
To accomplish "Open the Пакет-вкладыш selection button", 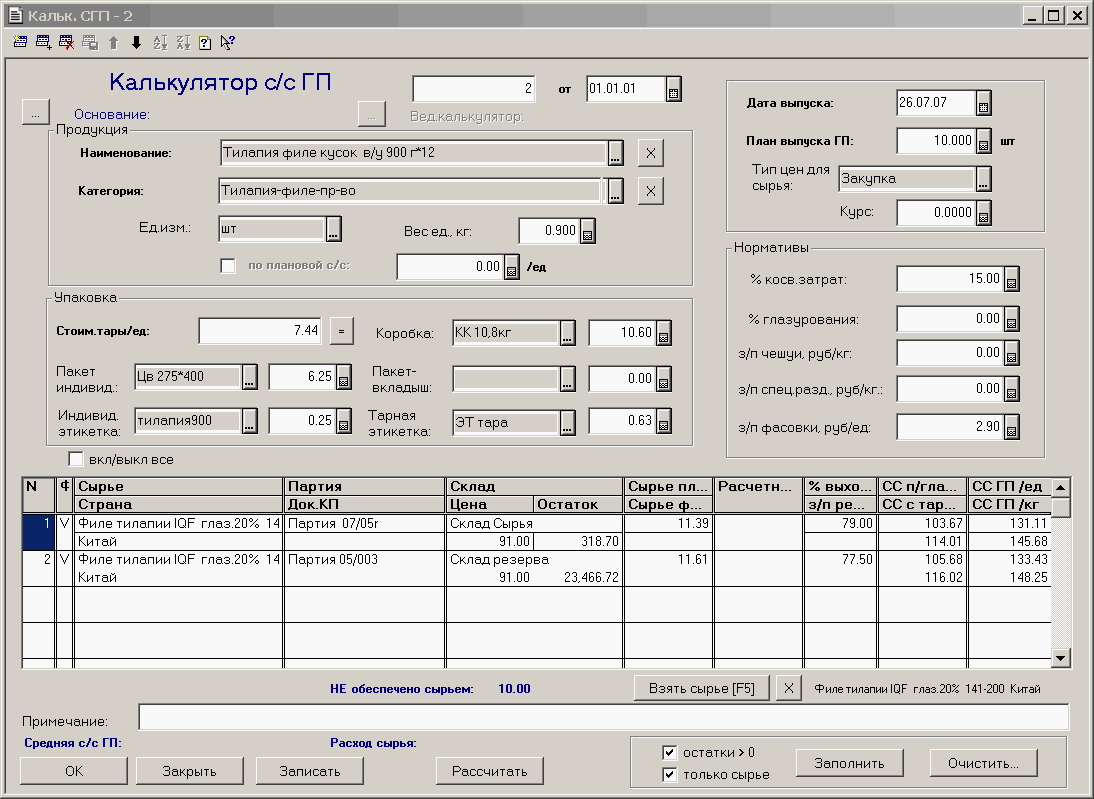I will (x=567, y=379).
